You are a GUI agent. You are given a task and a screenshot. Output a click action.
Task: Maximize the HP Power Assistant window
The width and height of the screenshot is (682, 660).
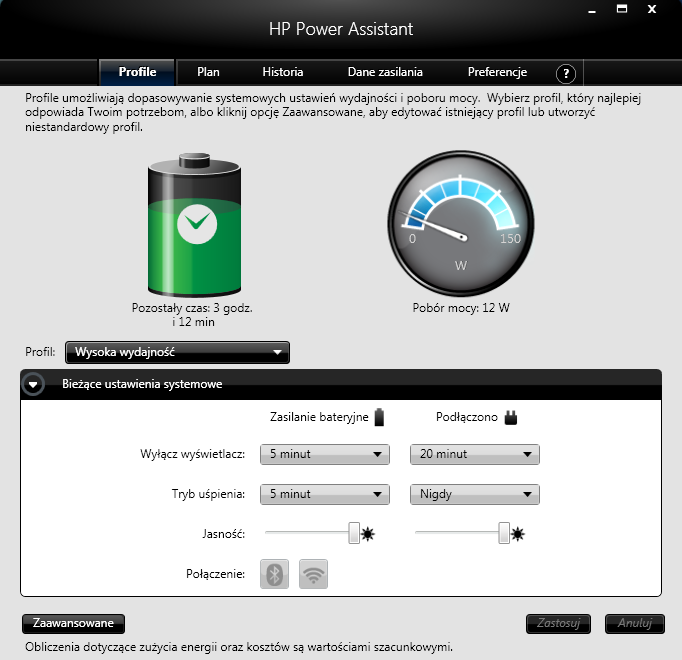pos(622,9)
